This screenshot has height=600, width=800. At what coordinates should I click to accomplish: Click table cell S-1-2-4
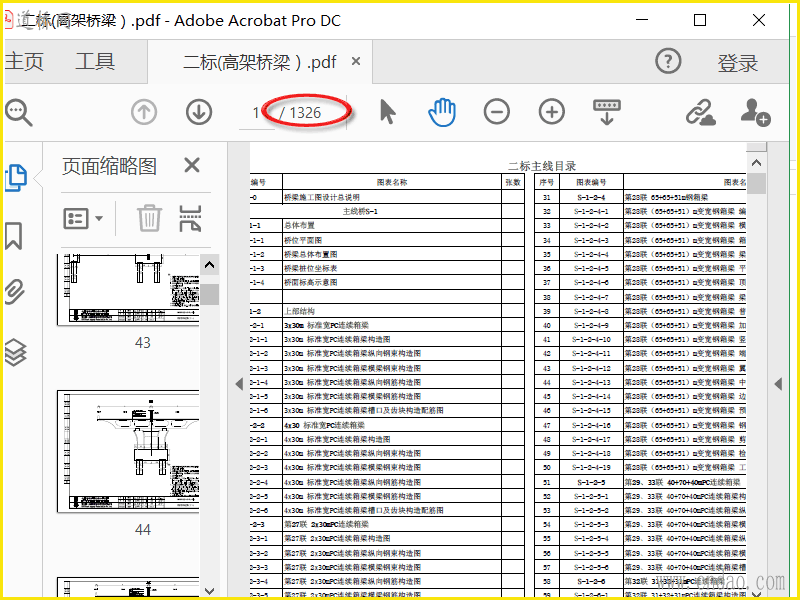click(591, 197)
